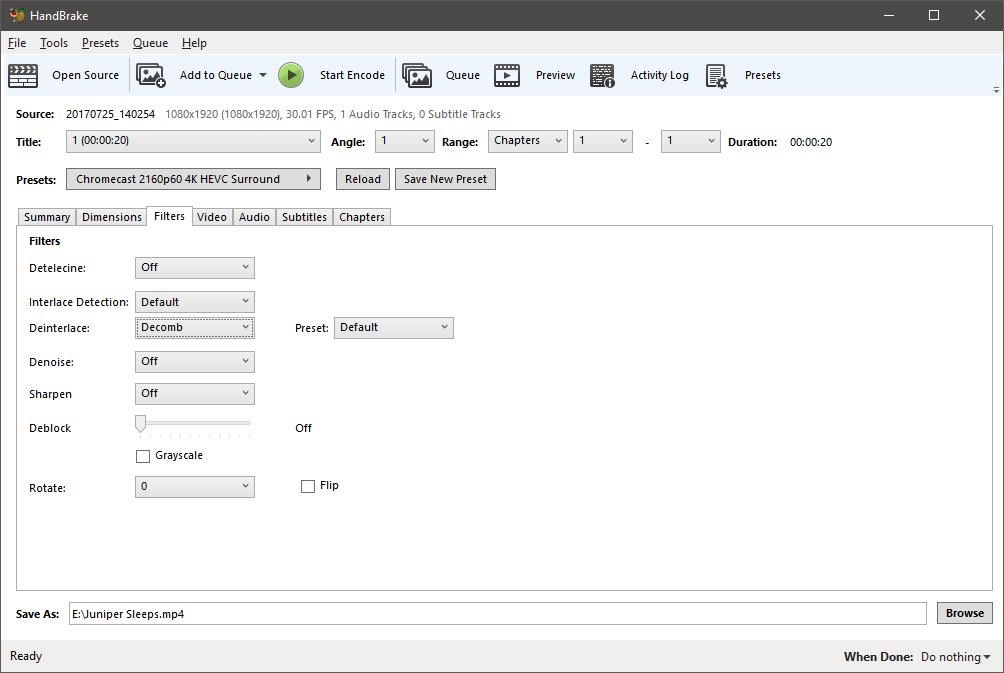Click the Deblock slider track
Viewport: 1004px width, 673px height.
tap(195, 423)
